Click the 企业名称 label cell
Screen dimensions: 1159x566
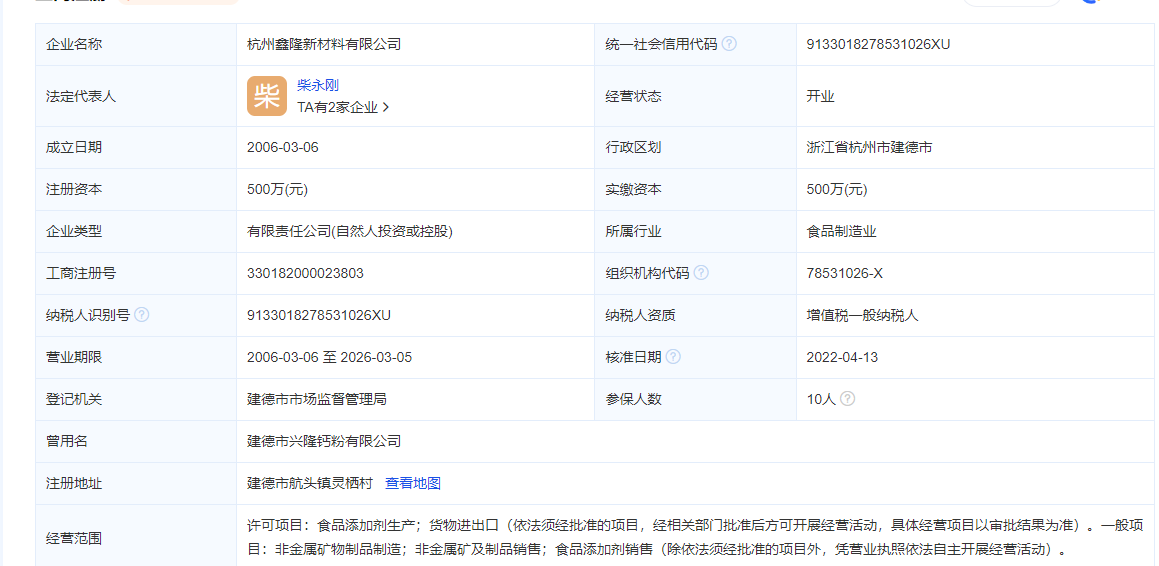pos(136,44)
